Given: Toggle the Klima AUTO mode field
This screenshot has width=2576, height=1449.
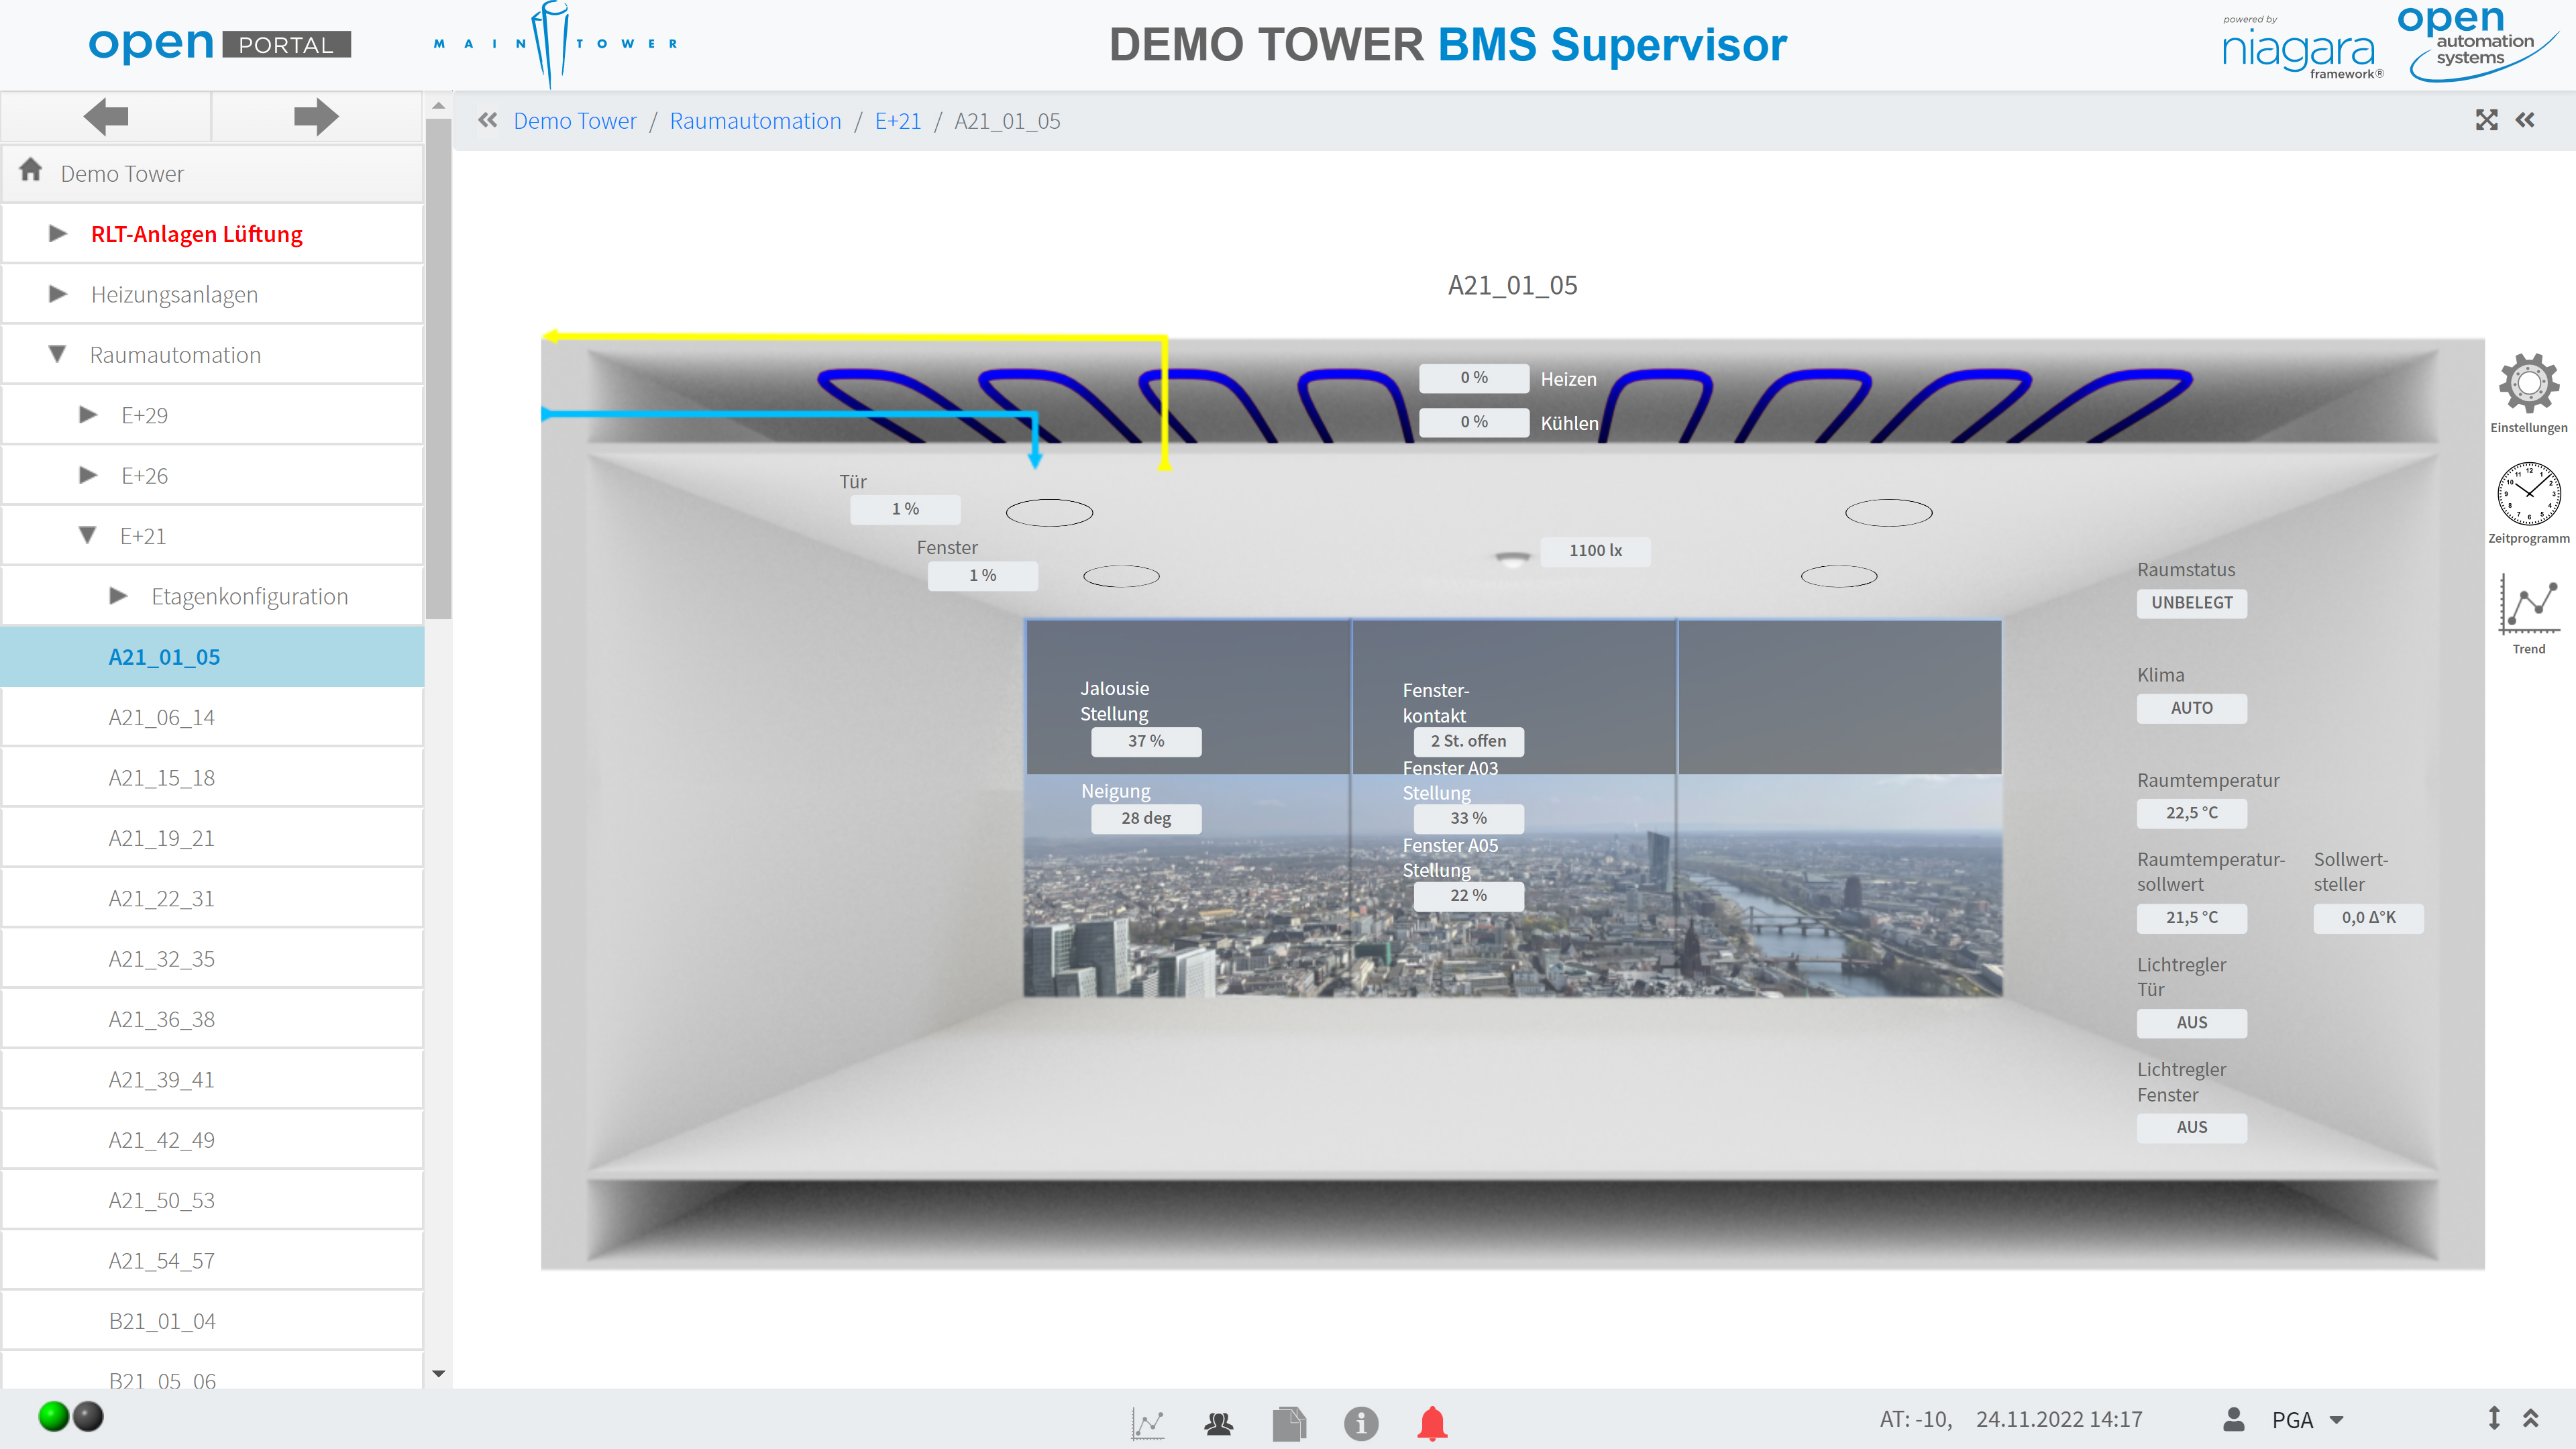Looking at the screenshot, I should [x=2191, y=707].
